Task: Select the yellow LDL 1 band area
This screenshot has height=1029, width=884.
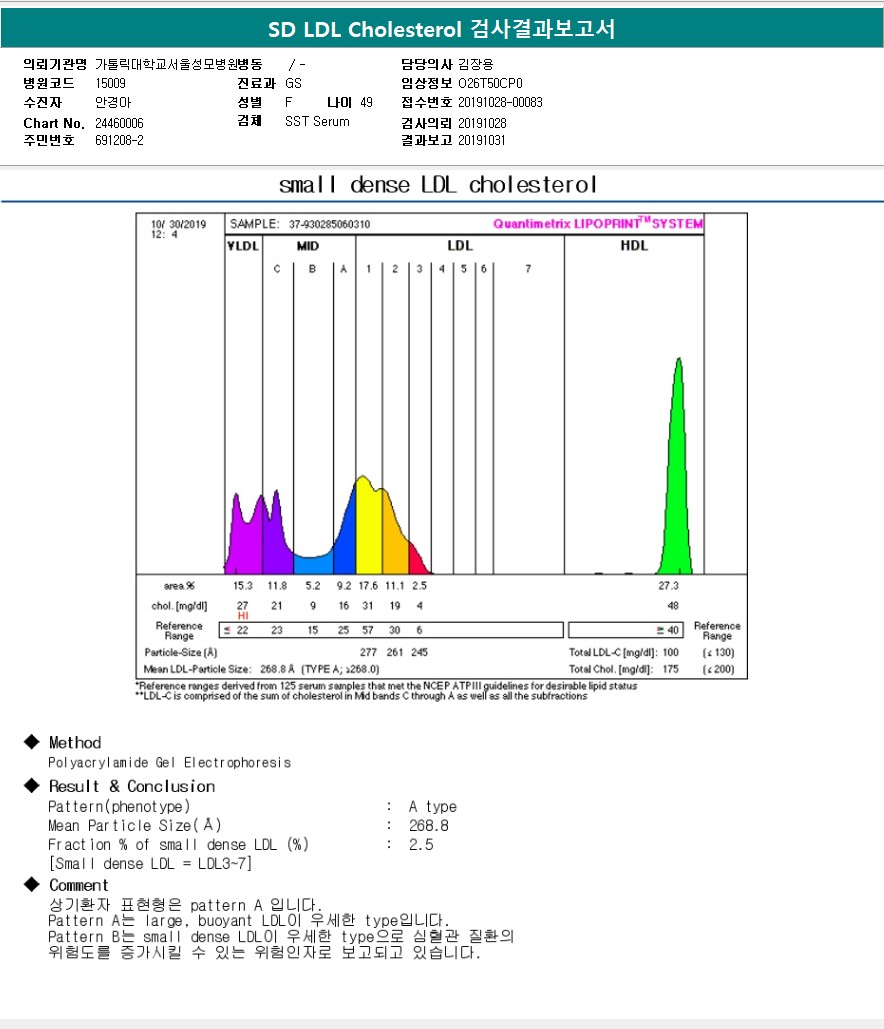Action: tap(367, 530)
